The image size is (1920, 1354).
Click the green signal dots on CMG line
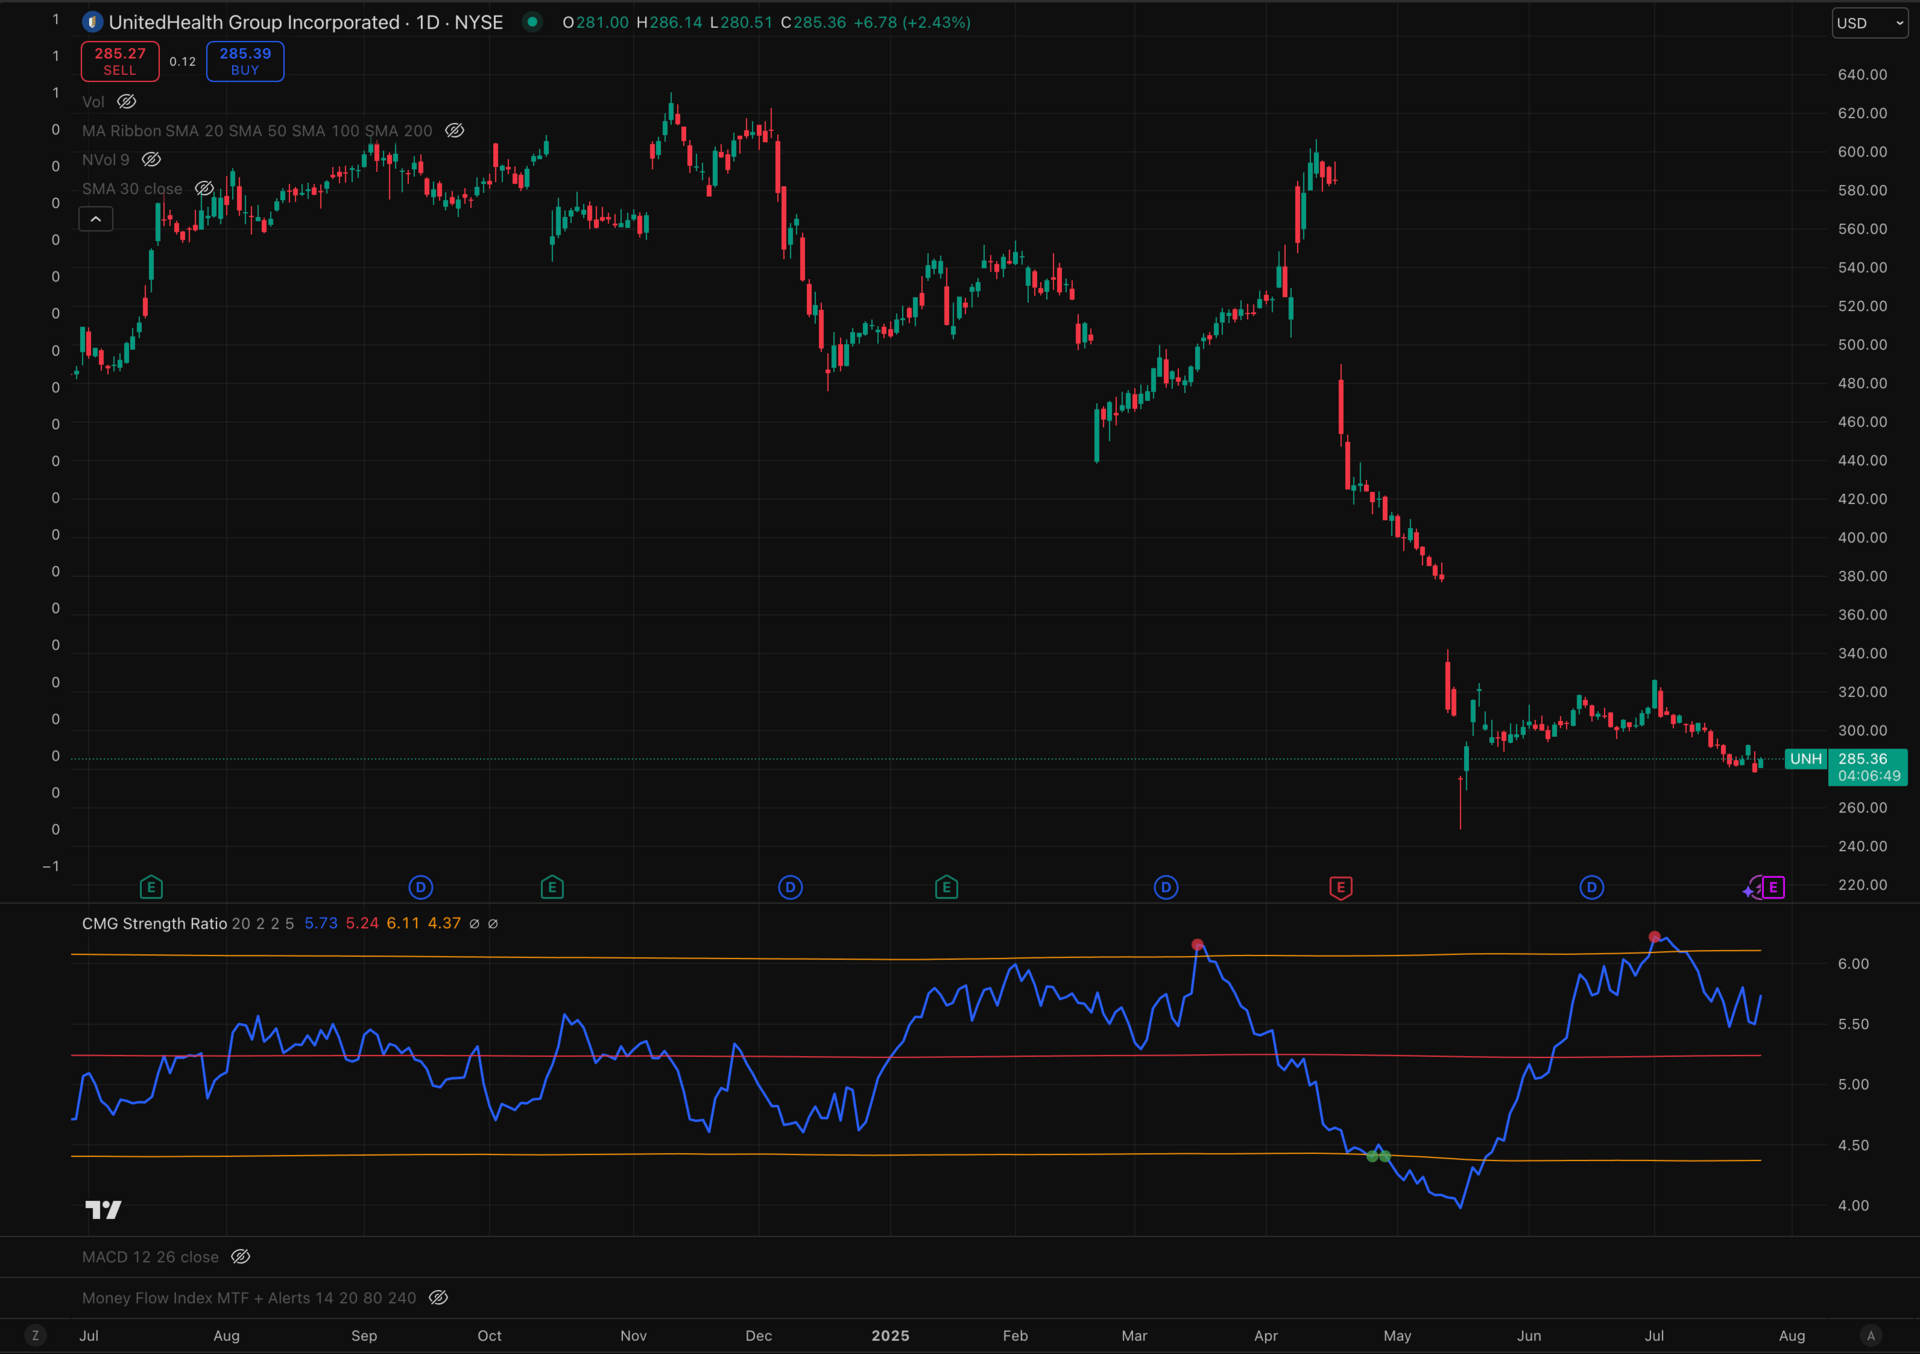pos(1378,1156)
